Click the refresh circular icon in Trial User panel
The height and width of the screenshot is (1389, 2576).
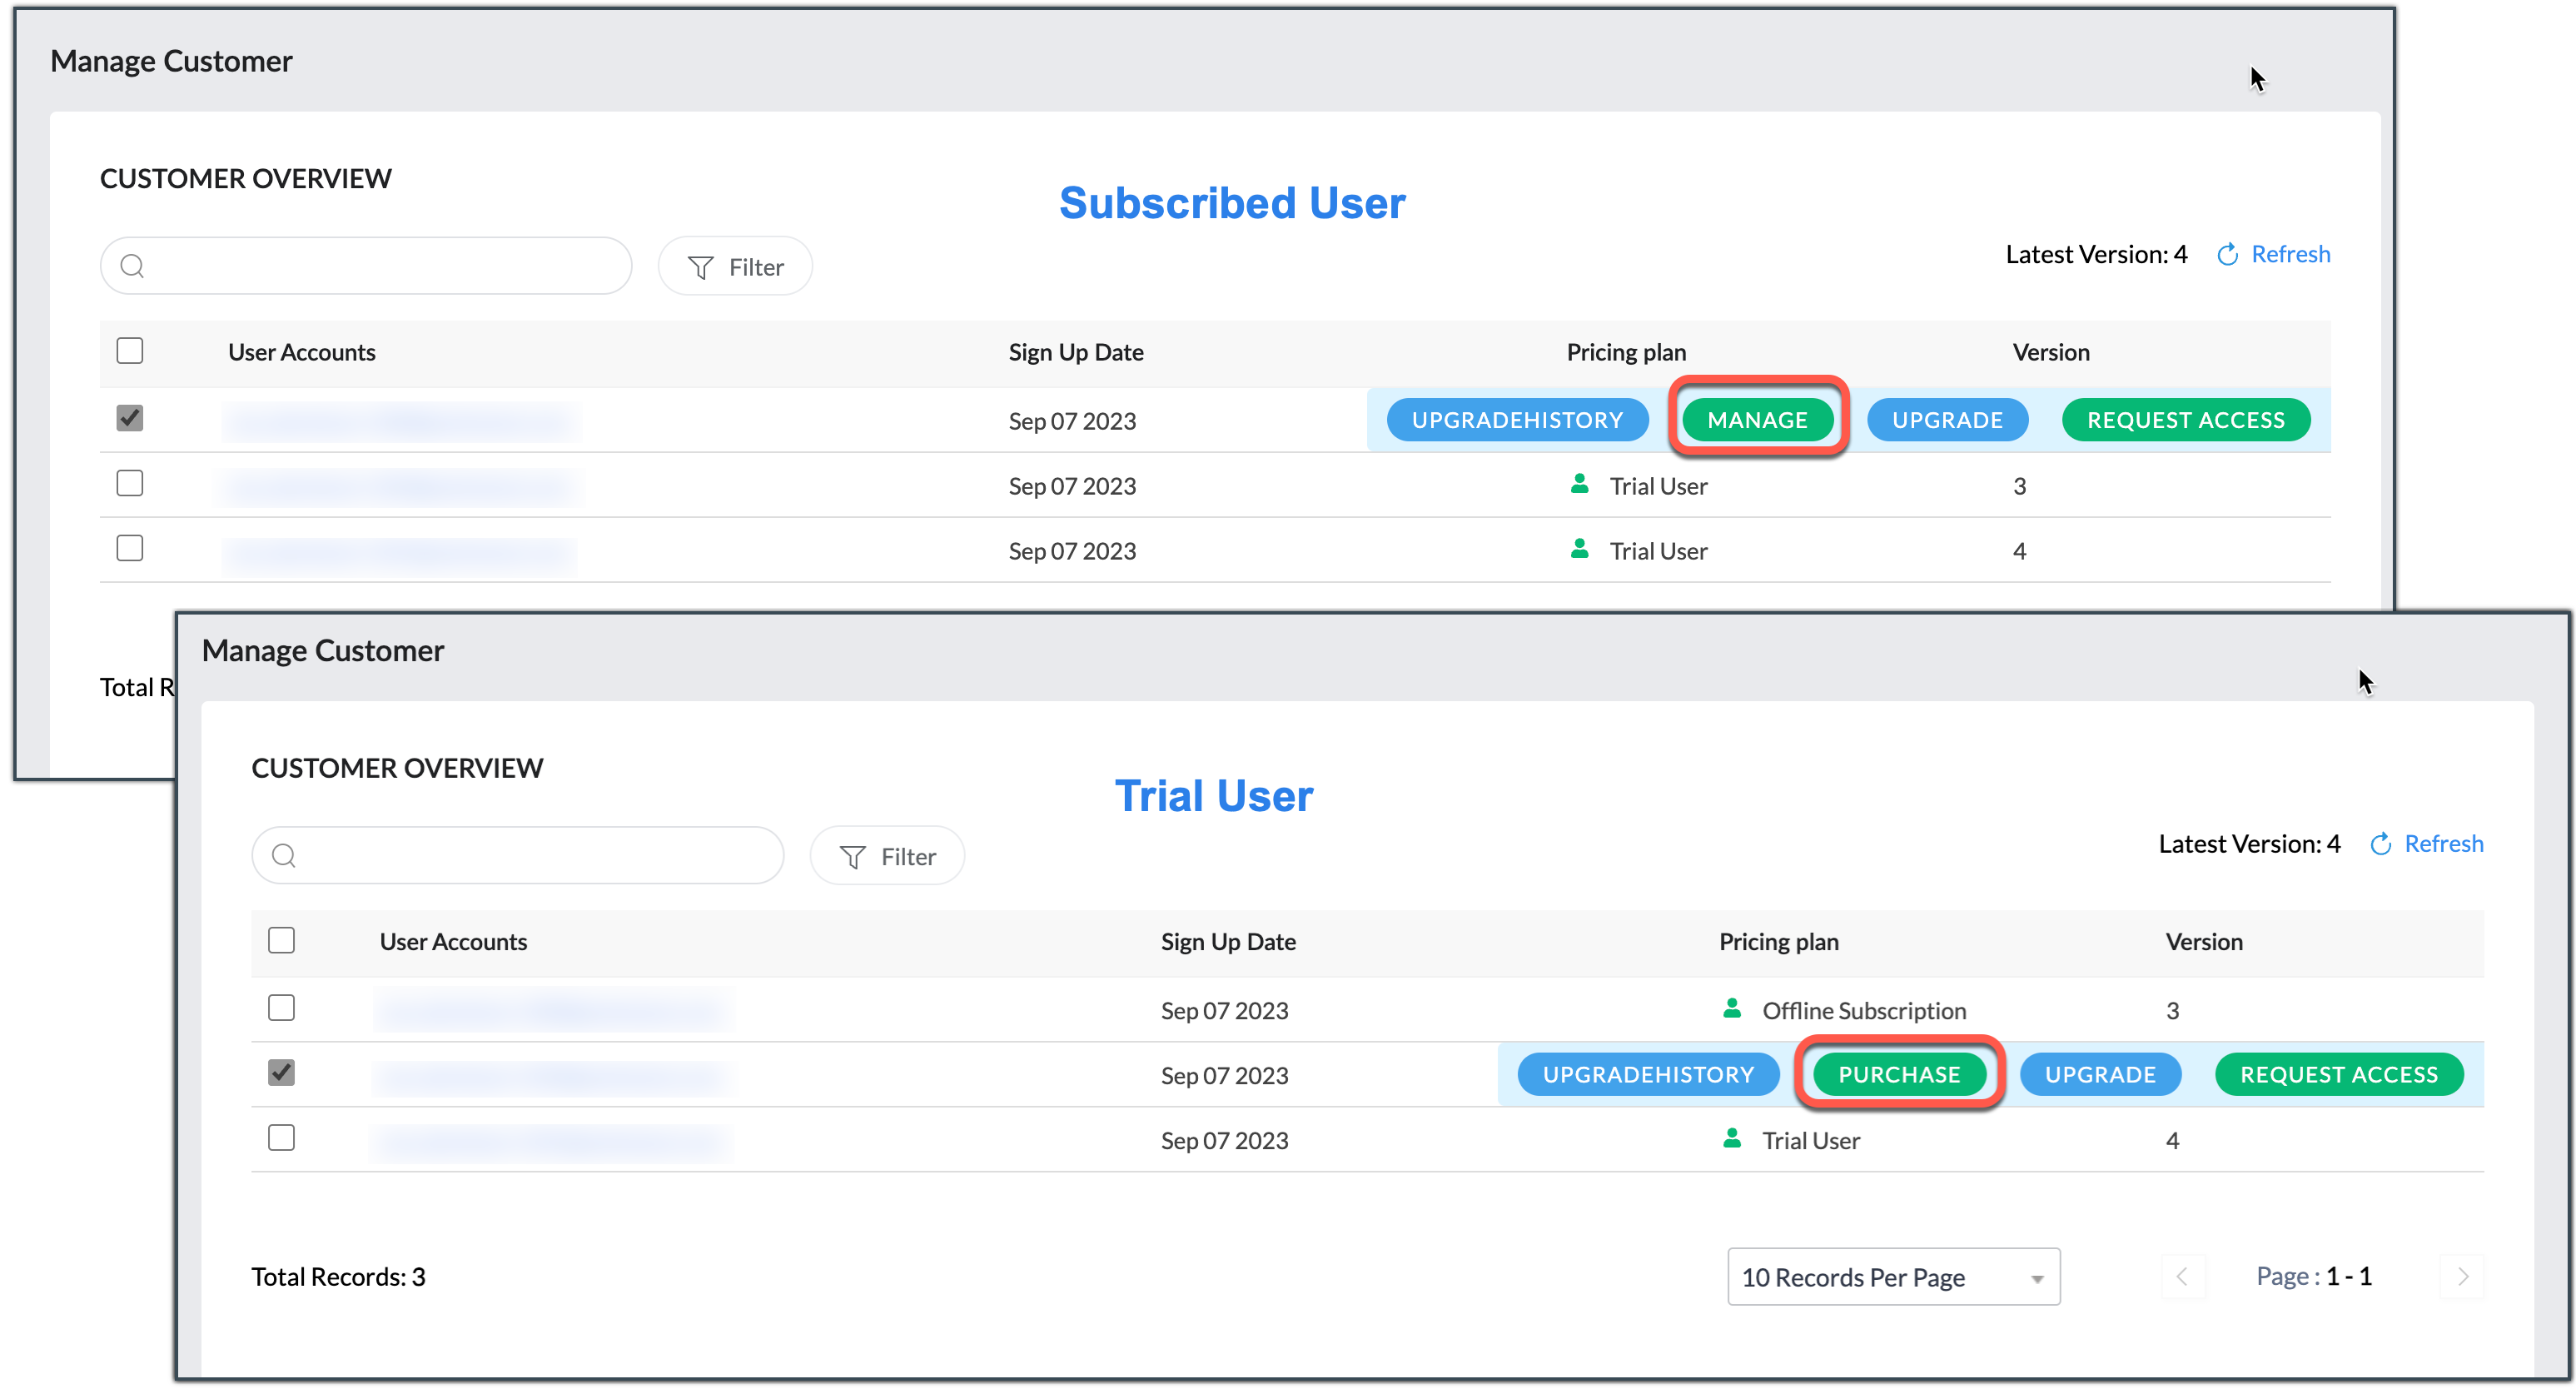2380,845
